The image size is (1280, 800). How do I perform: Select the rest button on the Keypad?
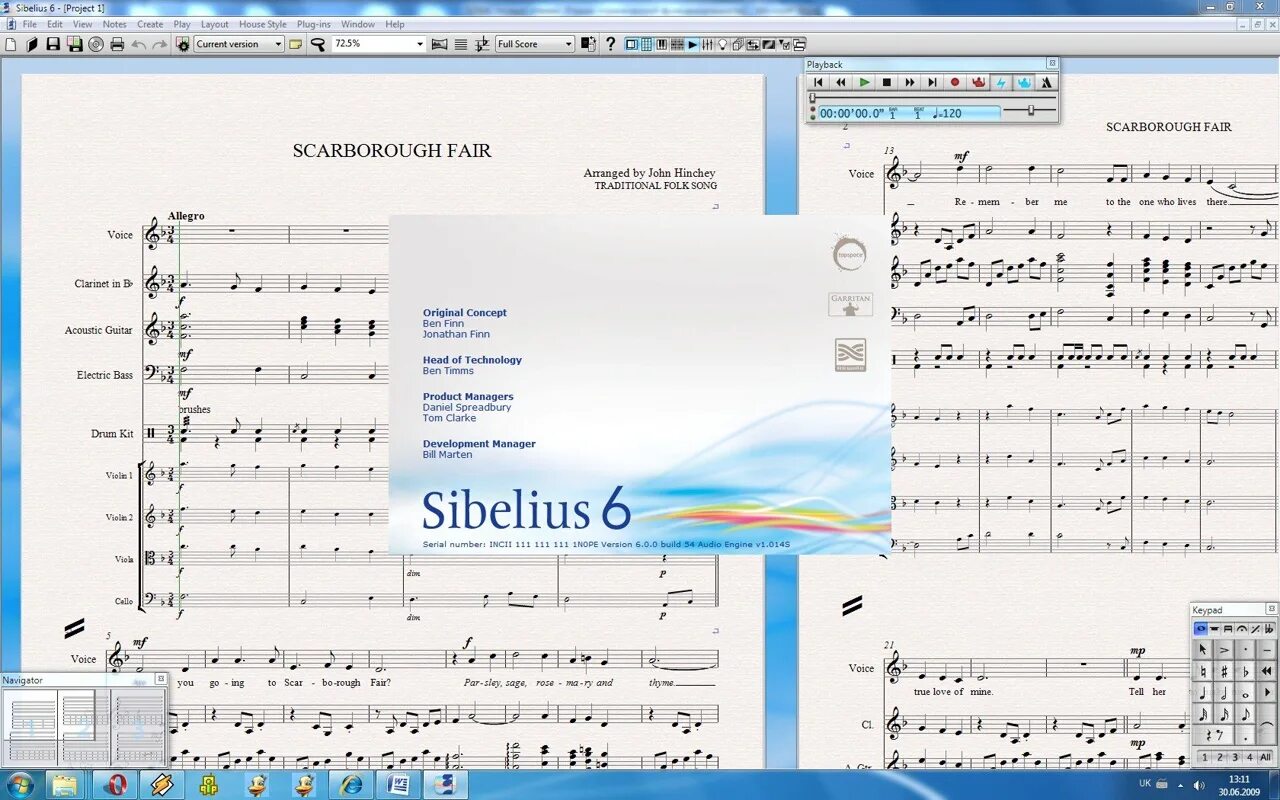click(x=1214, y=735)
